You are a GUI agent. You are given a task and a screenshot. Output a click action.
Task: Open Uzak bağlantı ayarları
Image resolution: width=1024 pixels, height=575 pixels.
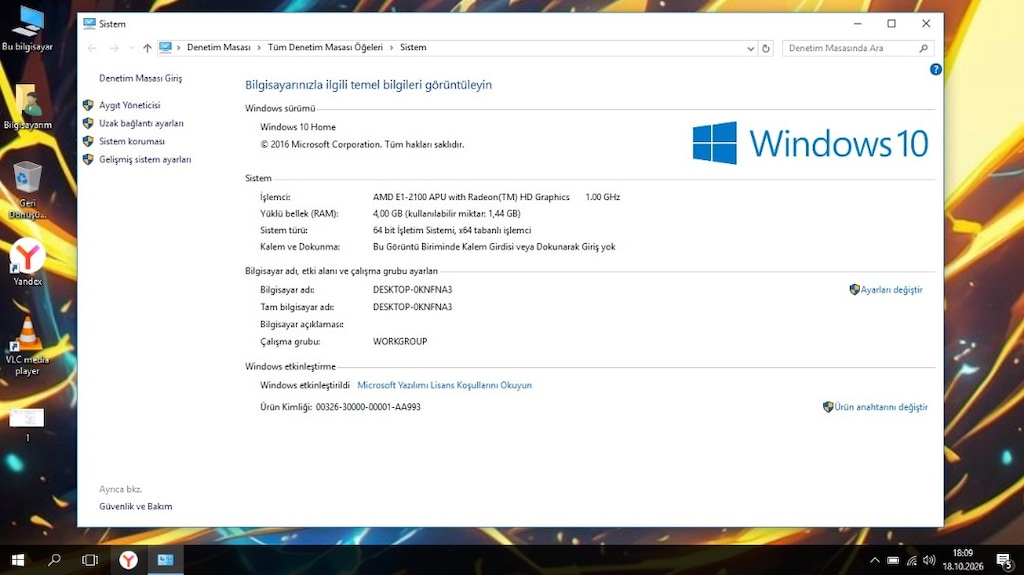coord(141,123)
